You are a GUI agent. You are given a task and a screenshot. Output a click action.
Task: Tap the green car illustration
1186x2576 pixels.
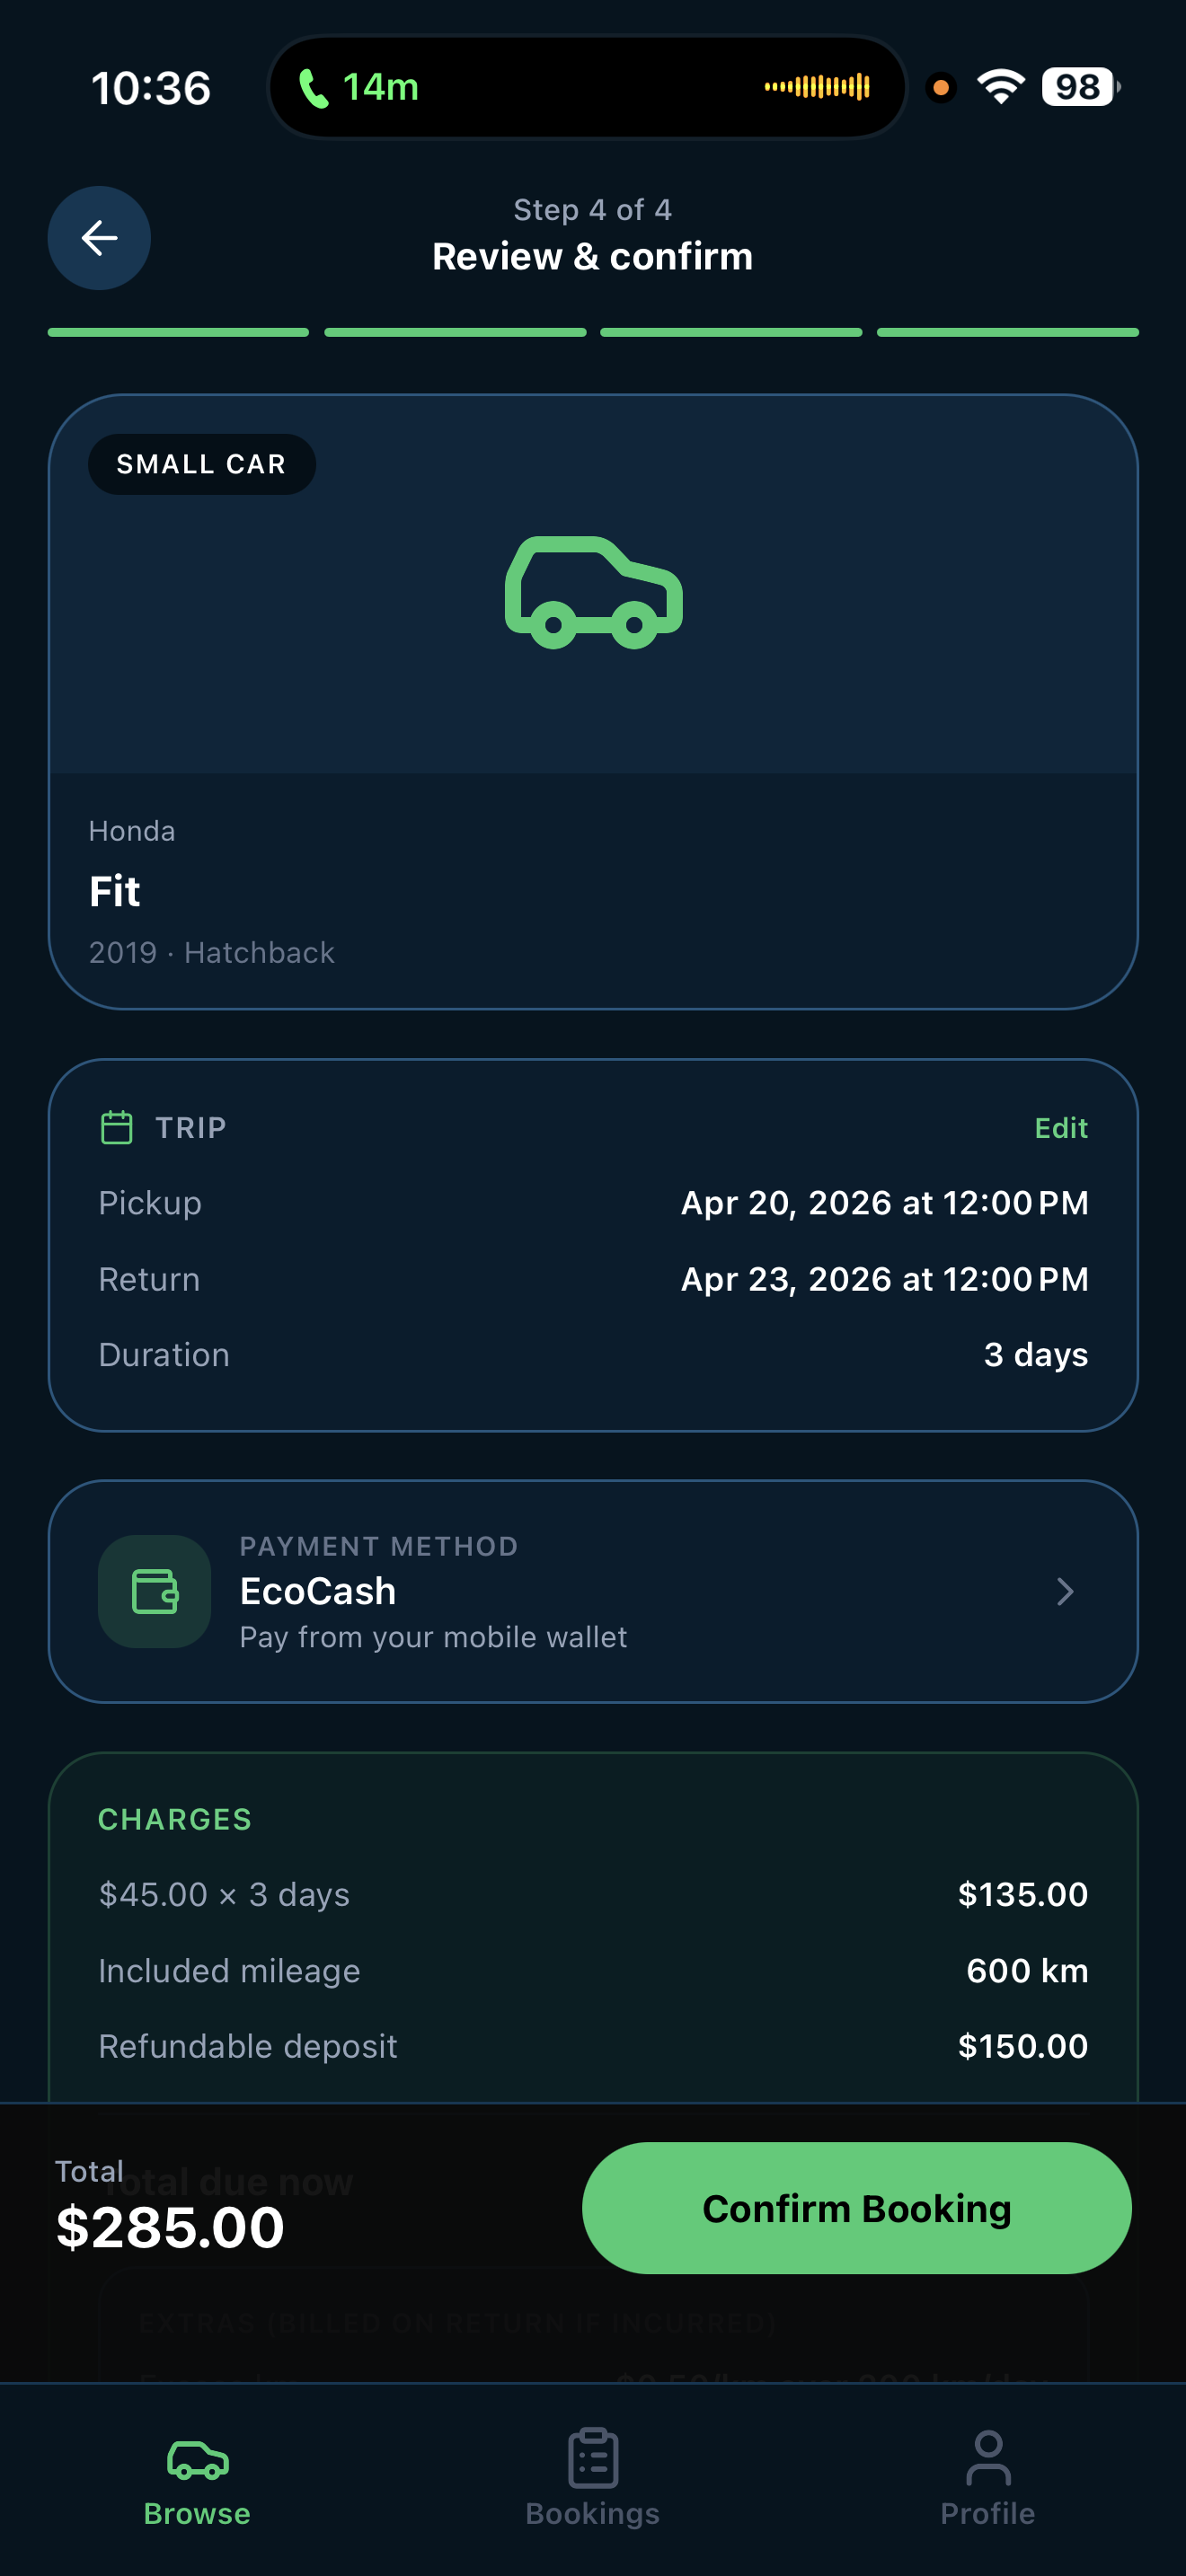tap(593, 592)
